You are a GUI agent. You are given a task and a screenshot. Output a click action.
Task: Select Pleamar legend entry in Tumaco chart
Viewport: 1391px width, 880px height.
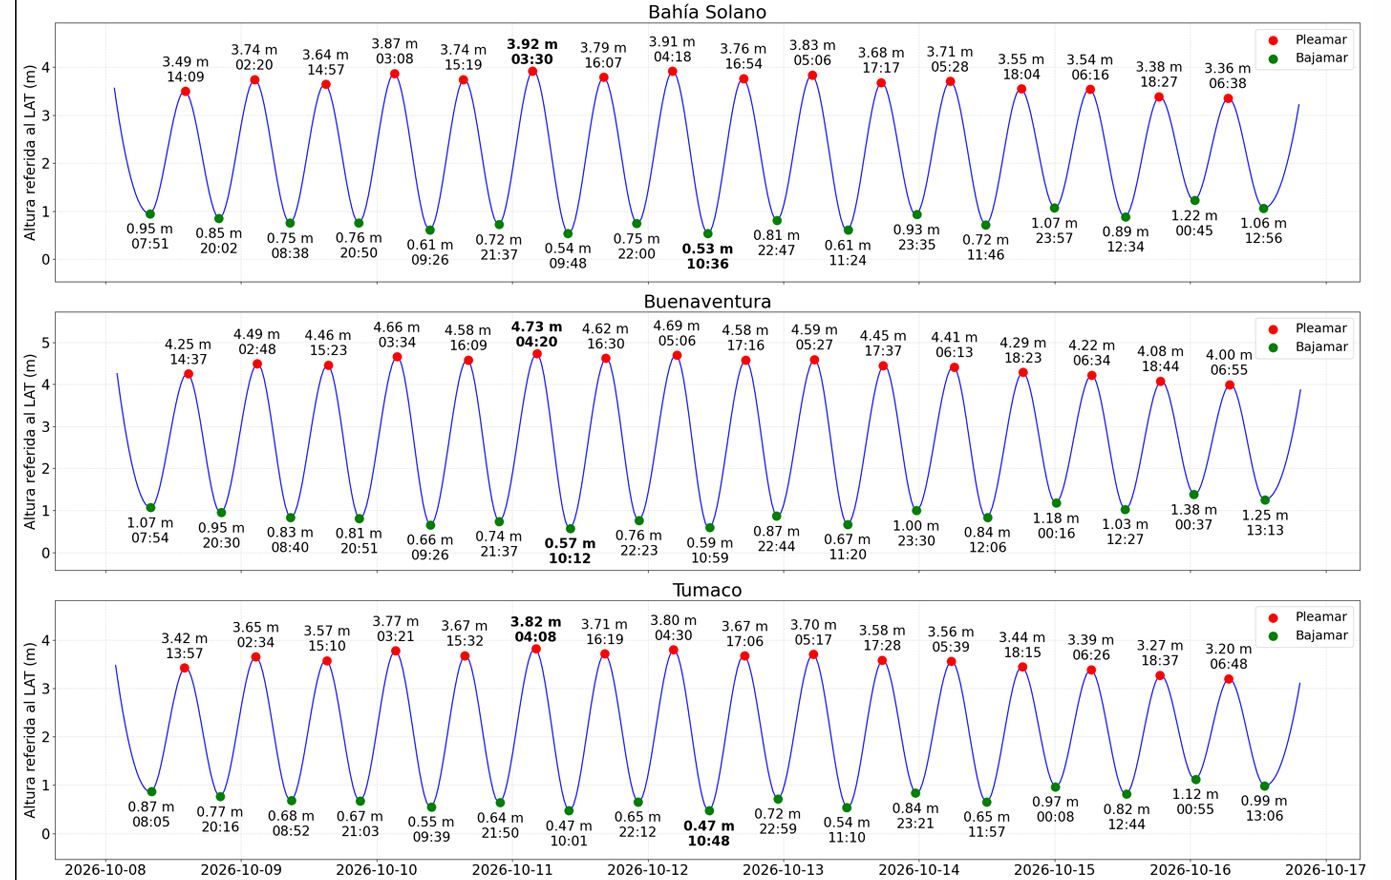[x=1308, y=617]
